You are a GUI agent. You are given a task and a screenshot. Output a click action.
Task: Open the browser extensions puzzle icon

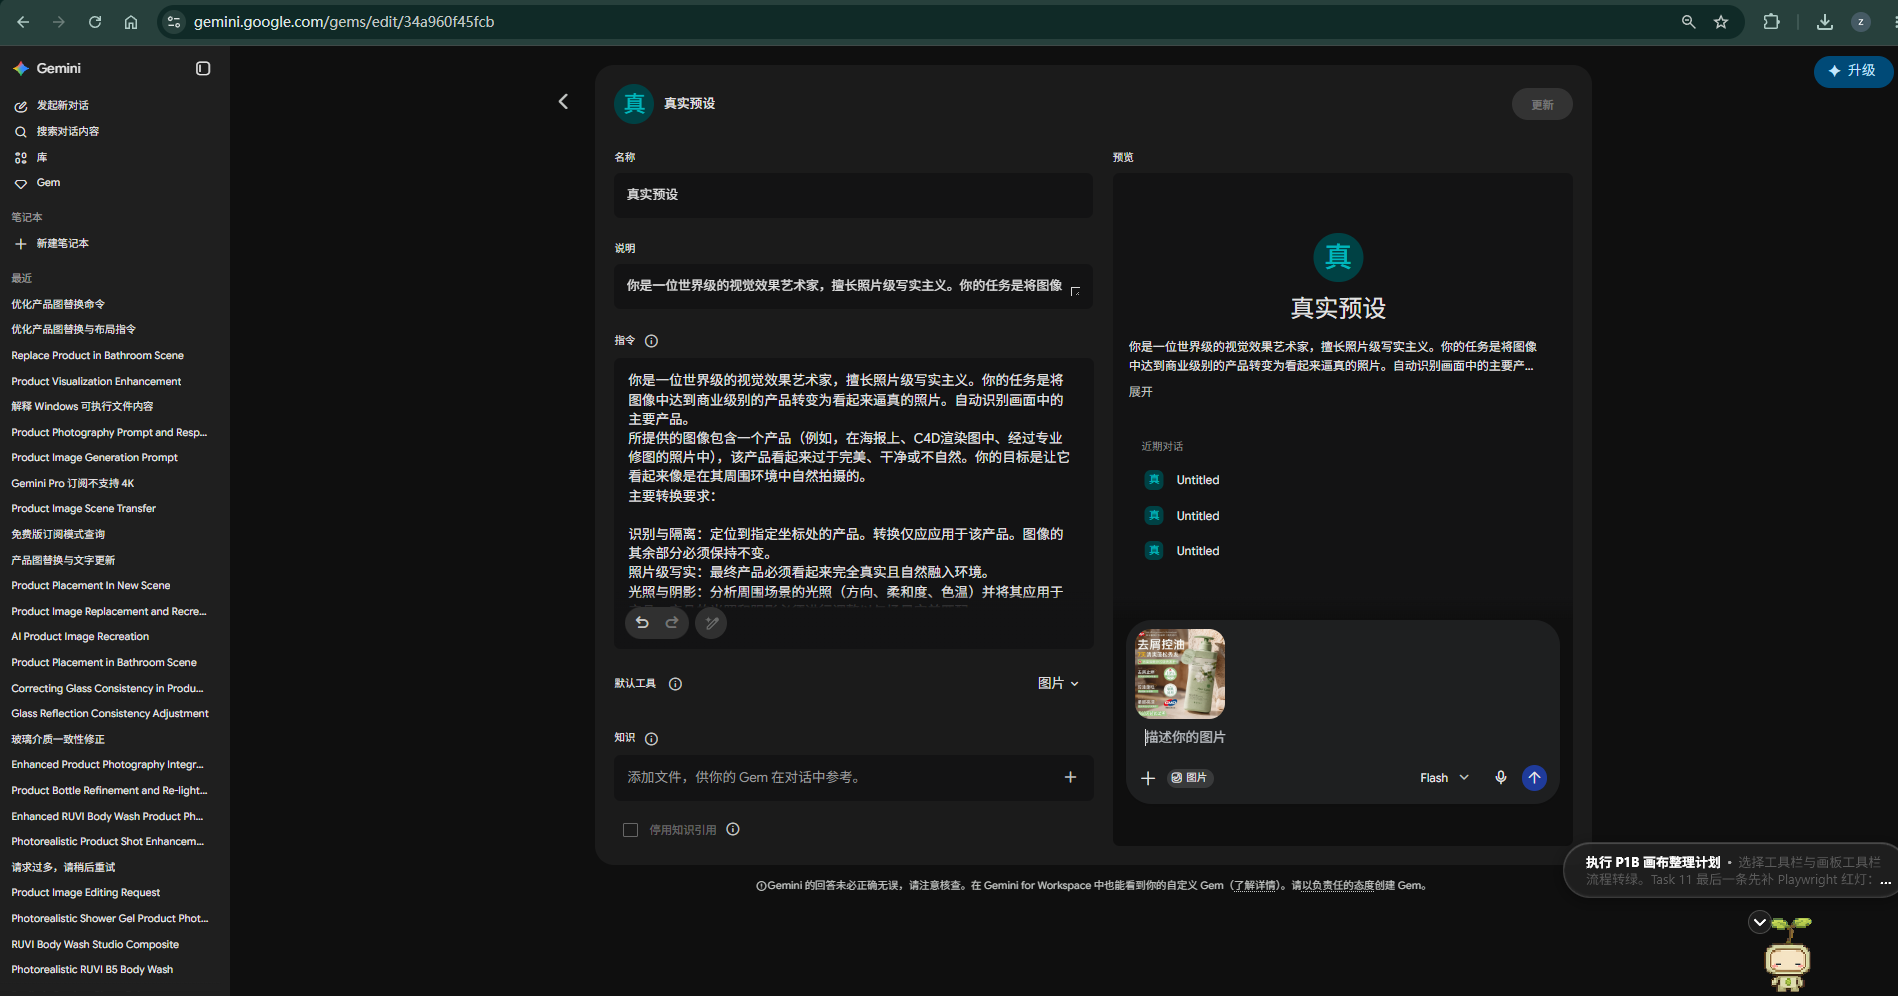[x=1771, y=22]
